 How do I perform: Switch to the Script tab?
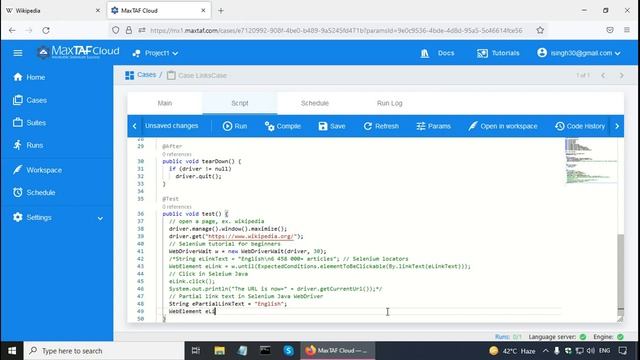tap(240, 103)
